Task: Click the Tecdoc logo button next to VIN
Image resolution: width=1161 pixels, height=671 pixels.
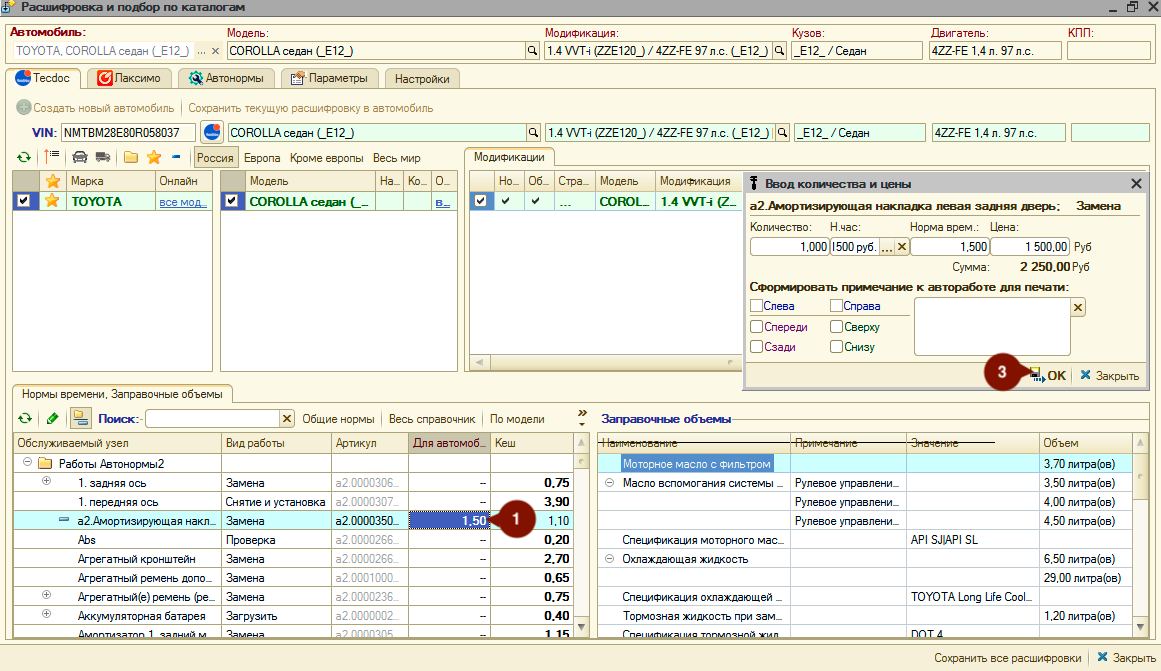Action: click(213, 133)
